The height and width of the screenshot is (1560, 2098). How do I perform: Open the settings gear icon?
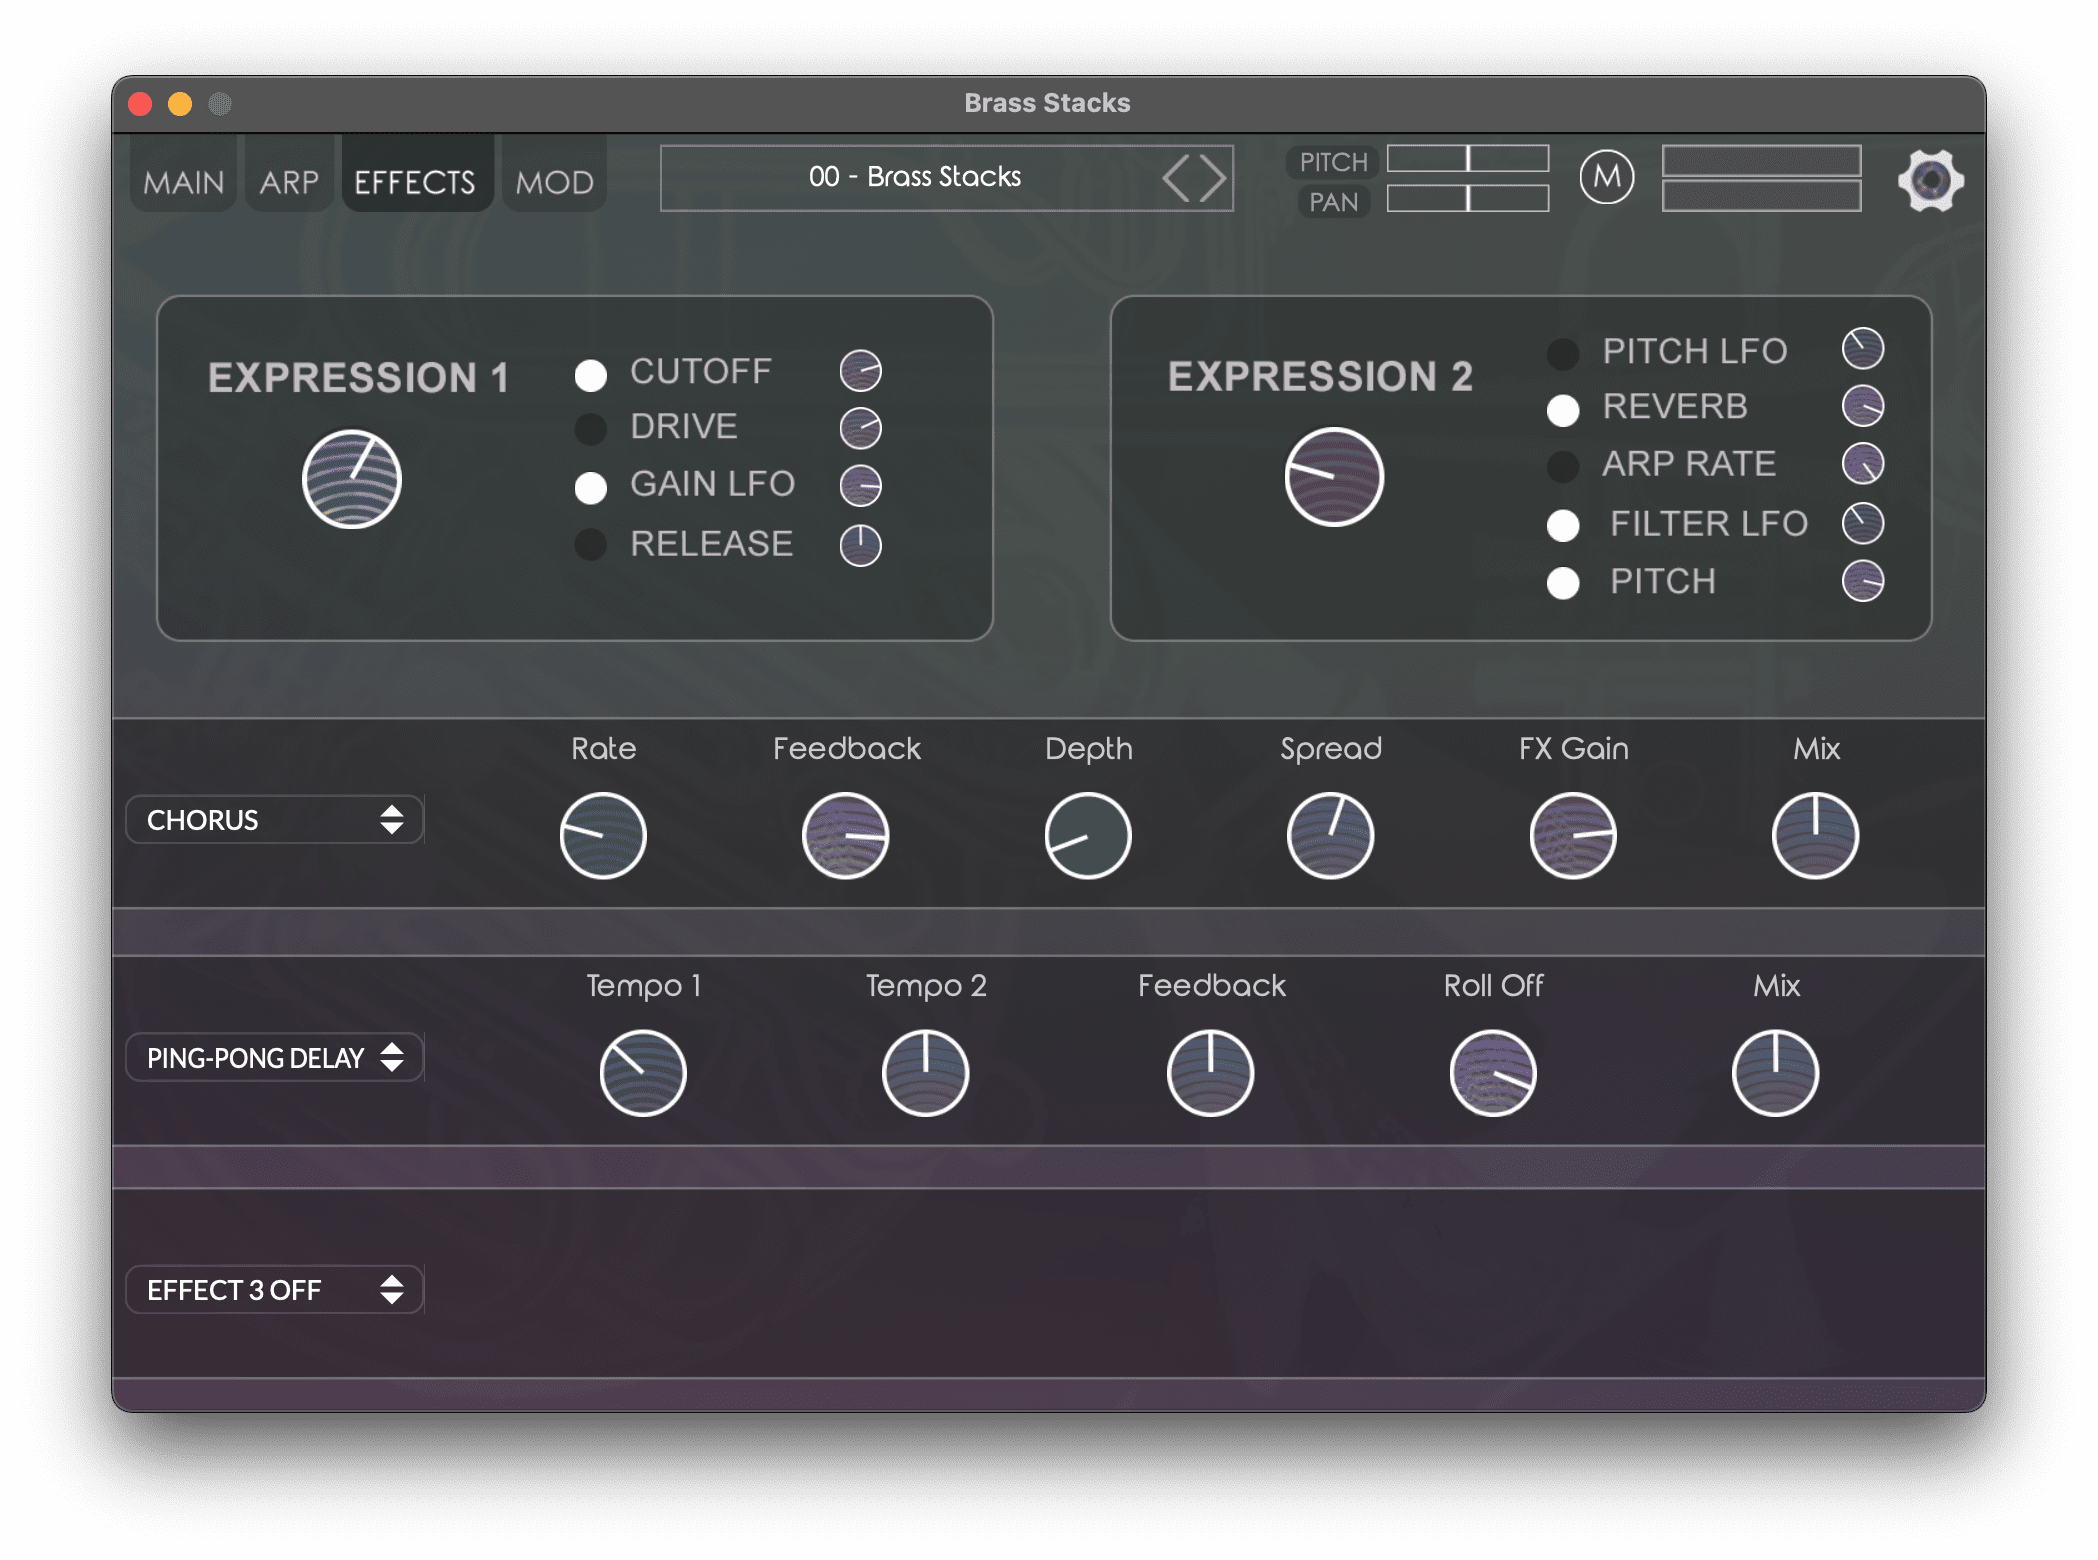coord(1930,180)
